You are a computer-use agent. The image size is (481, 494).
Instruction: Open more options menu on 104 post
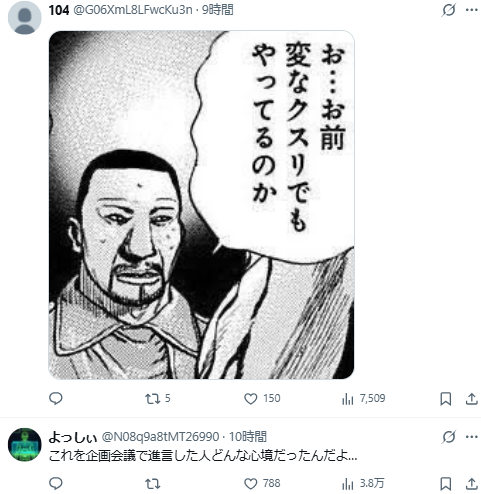[x=472, y=10]
